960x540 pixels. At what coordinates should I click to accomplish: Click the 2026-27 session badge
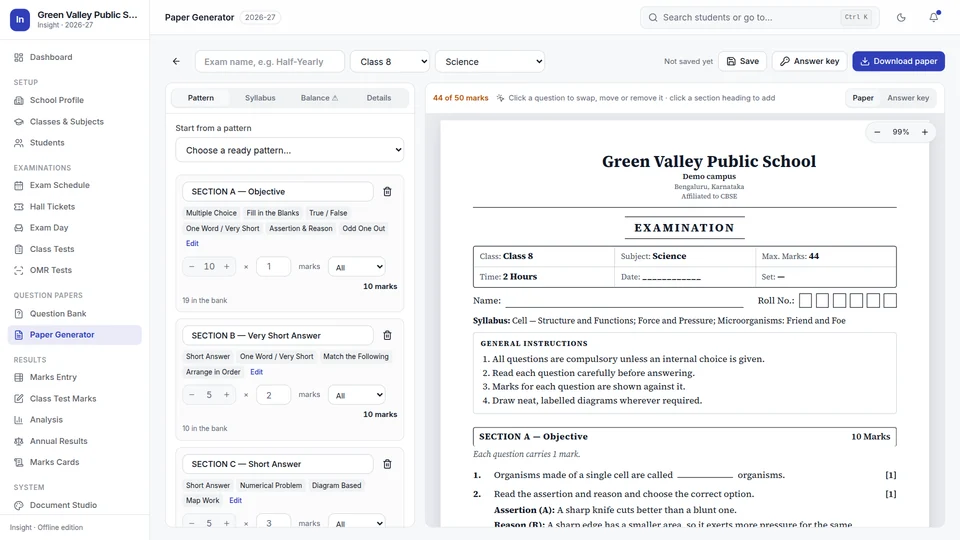(260, 17)
